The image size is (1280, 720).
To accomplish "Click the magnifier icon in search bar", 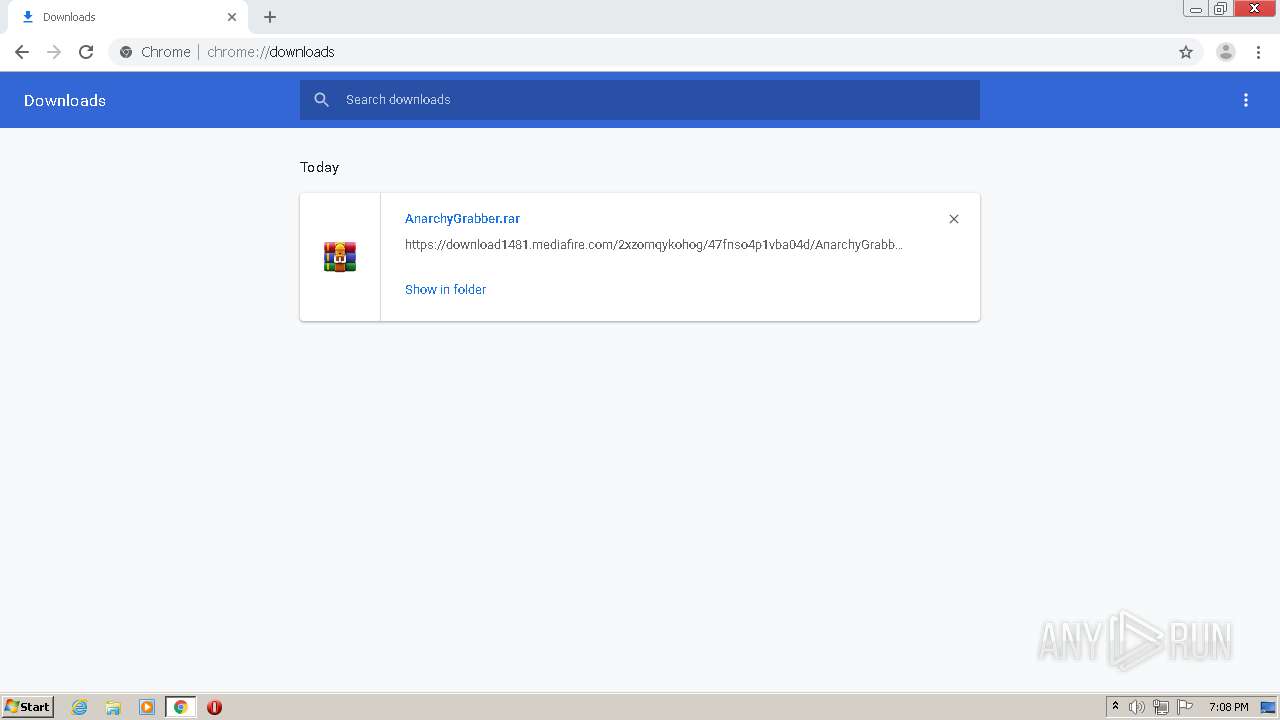I will 321,100.
